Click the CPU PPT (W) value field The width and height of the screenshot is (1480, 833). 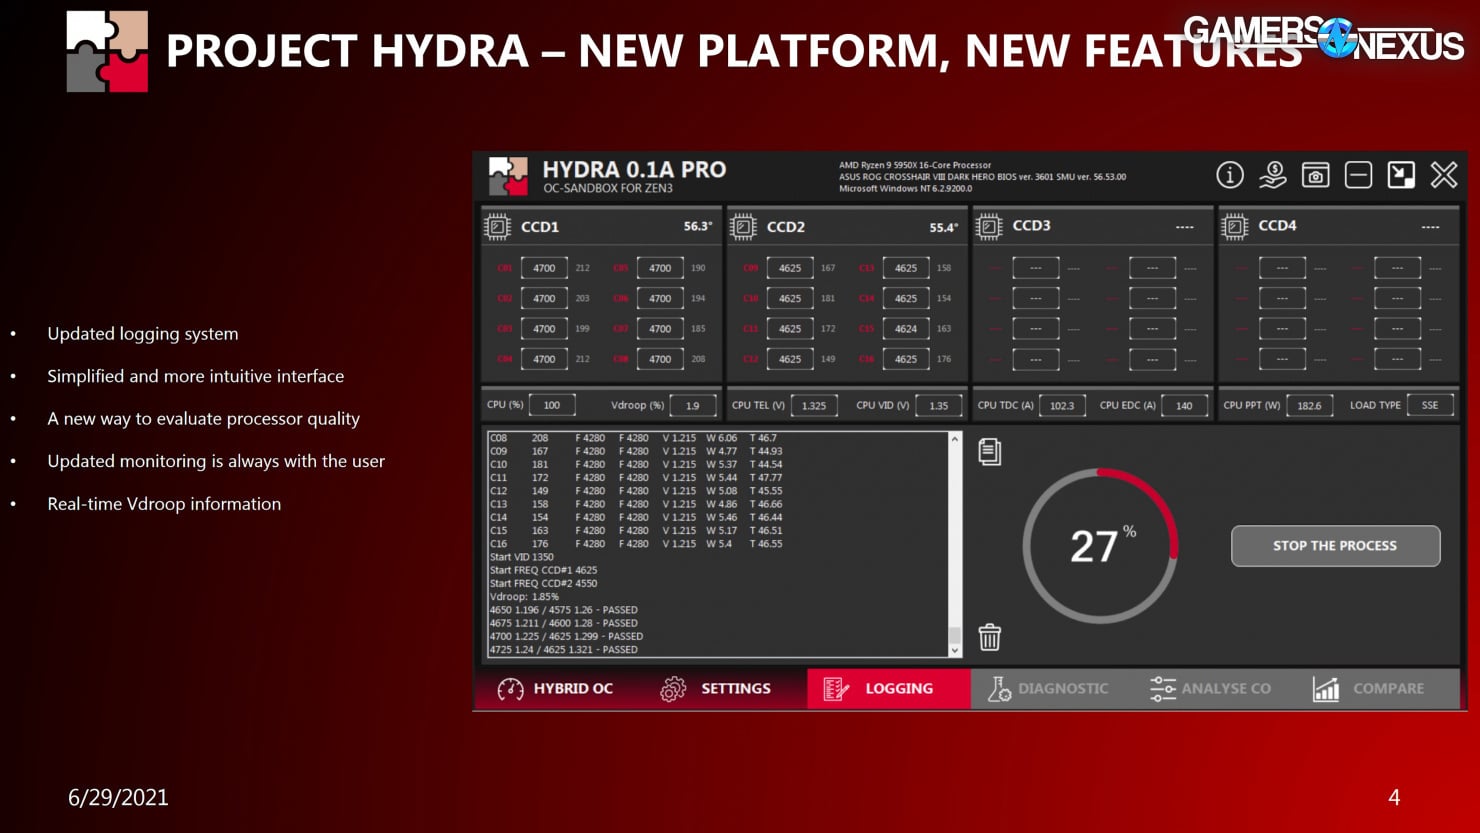pyautogui.click(x=1309, y=405)
